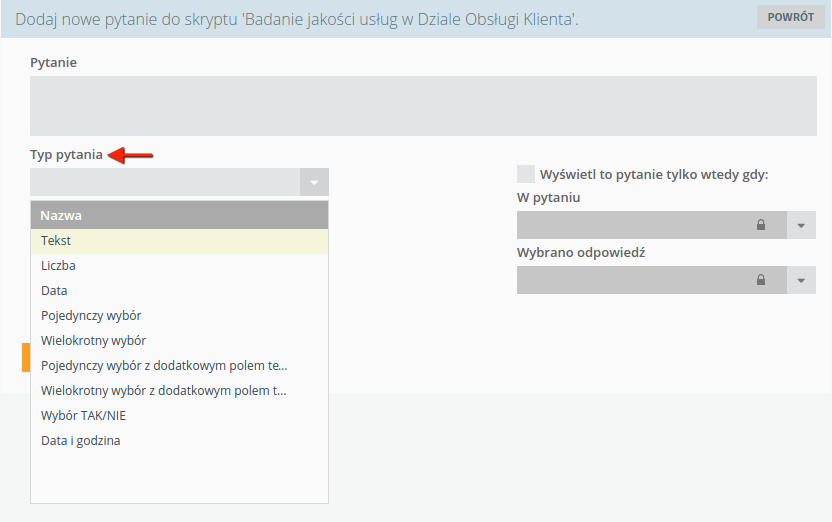Choose 'Data' from the type list
This screenshot has width=832, height=522.
179,291
